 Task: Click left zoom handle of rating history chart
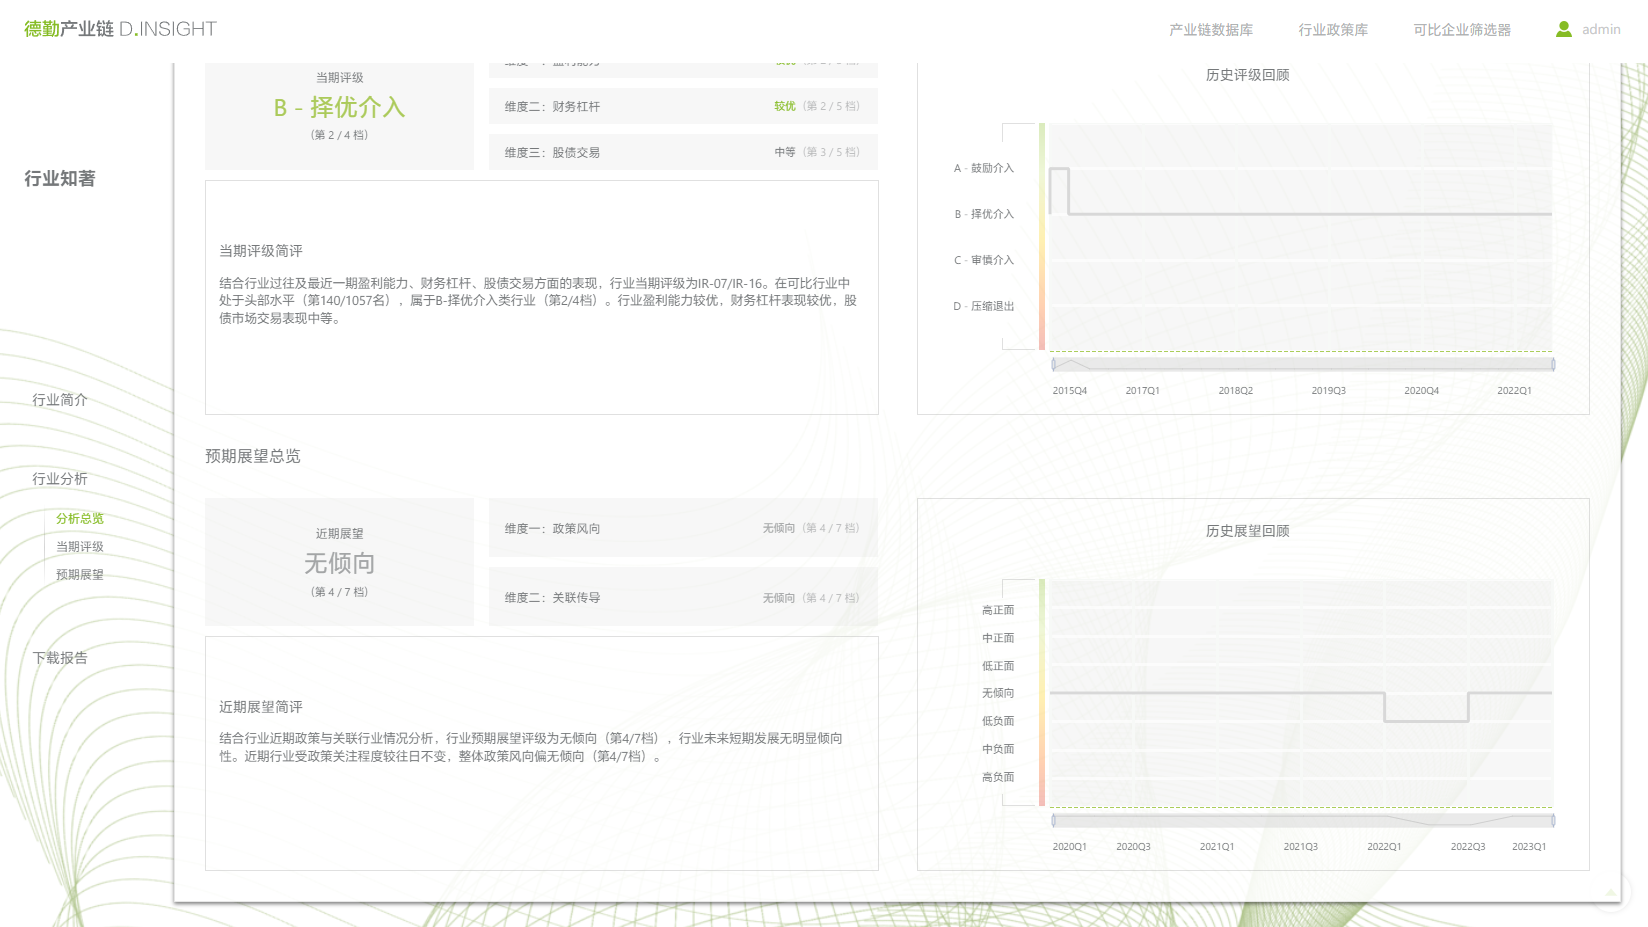1053,364
